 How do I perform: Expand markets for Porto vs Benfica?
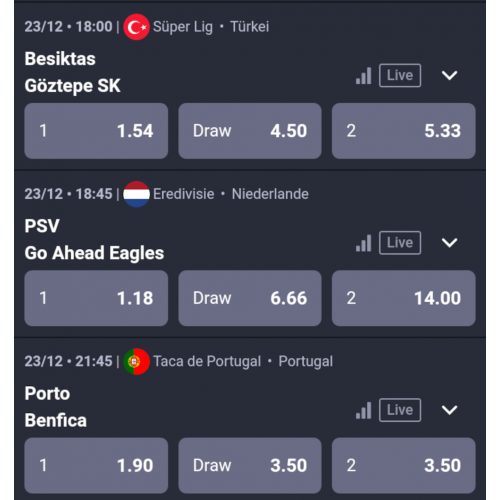(x=449, y=410)
